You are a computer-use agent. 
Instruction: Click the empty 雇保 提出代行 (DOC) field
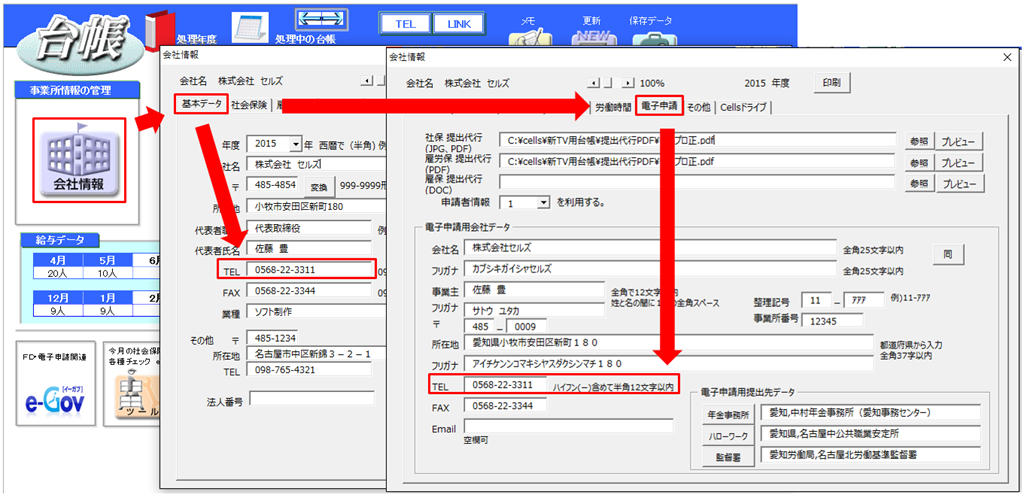(697, 182)
